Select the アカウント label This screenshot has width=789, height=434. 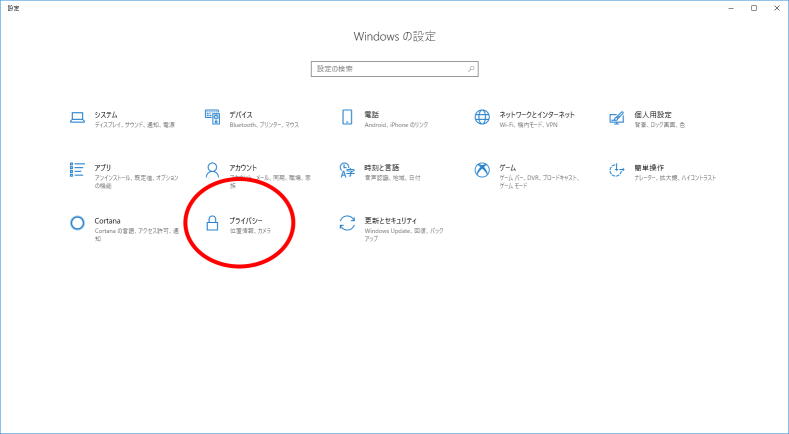point(243,168)
